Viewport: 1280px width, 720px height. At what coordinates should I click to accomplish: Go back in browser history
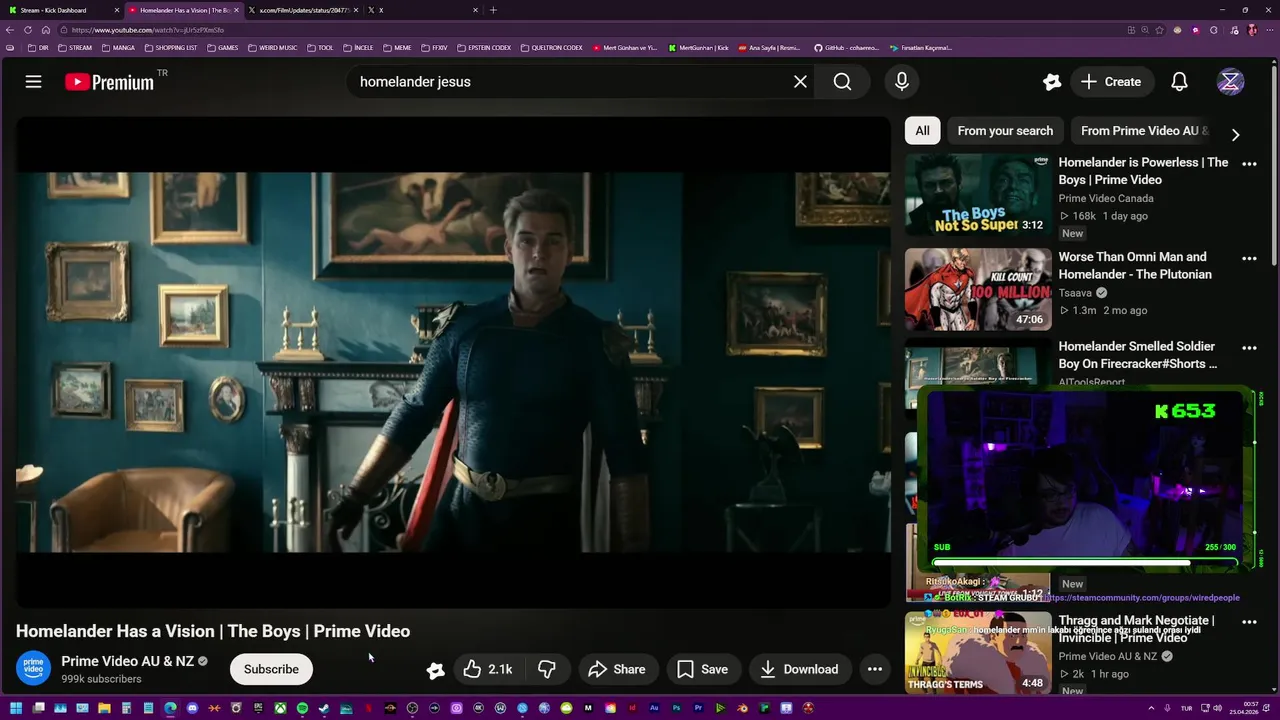point(10,30)
